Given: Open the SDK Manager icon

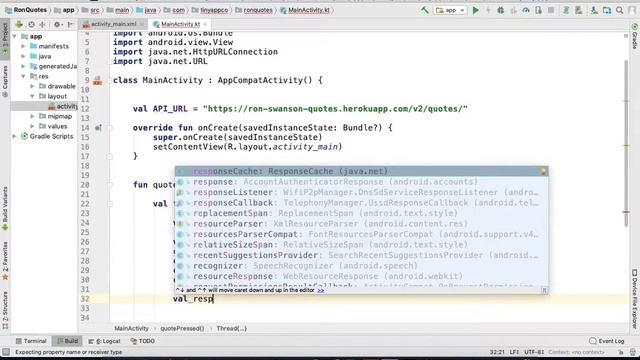Looking at the screenshot, I should pyautogui.click(x=594, y=10).
